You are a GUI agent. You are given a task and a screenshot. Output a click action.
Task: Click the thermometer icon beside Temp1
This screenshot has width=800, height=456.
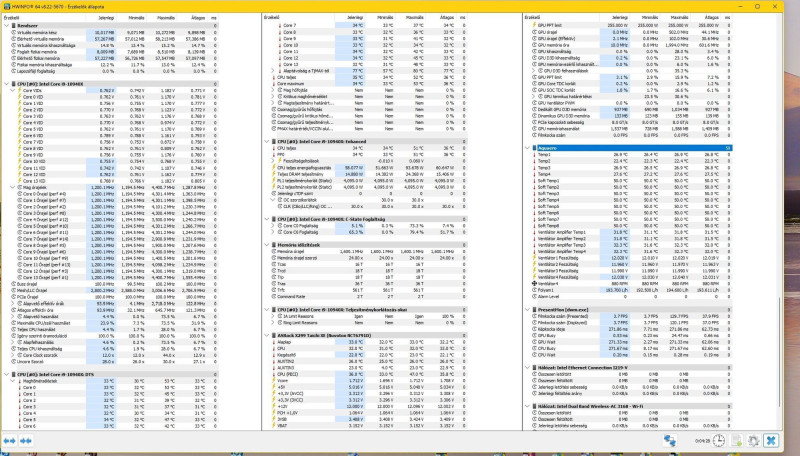point(534,155)
